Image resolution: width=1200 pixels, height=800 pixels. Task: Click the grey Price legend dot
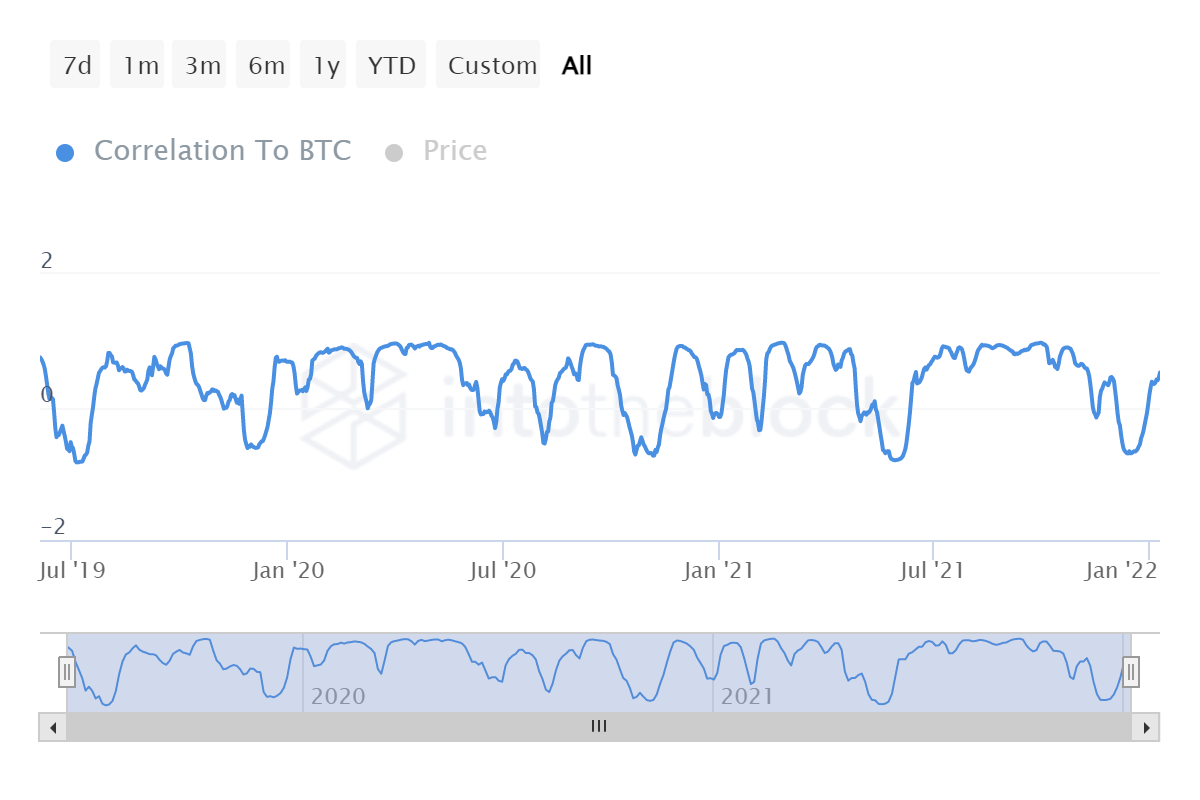394,153
